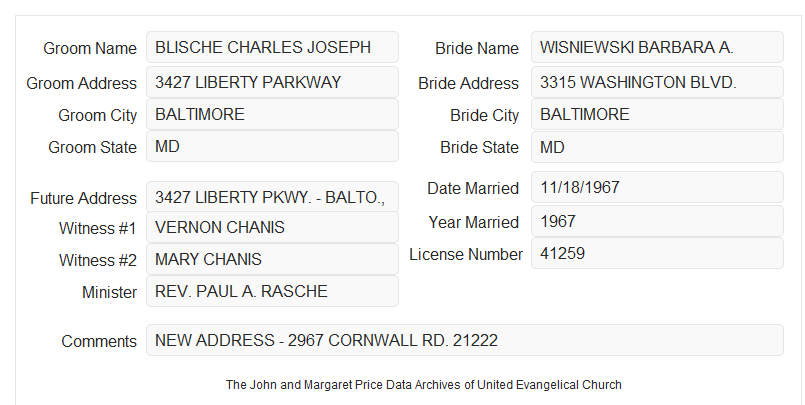Image resolution: width=805 pixels, height=405 pixels.
Task: Click Witness #1 field VERNON CHANIS
Action: click(x=272, y=227)
